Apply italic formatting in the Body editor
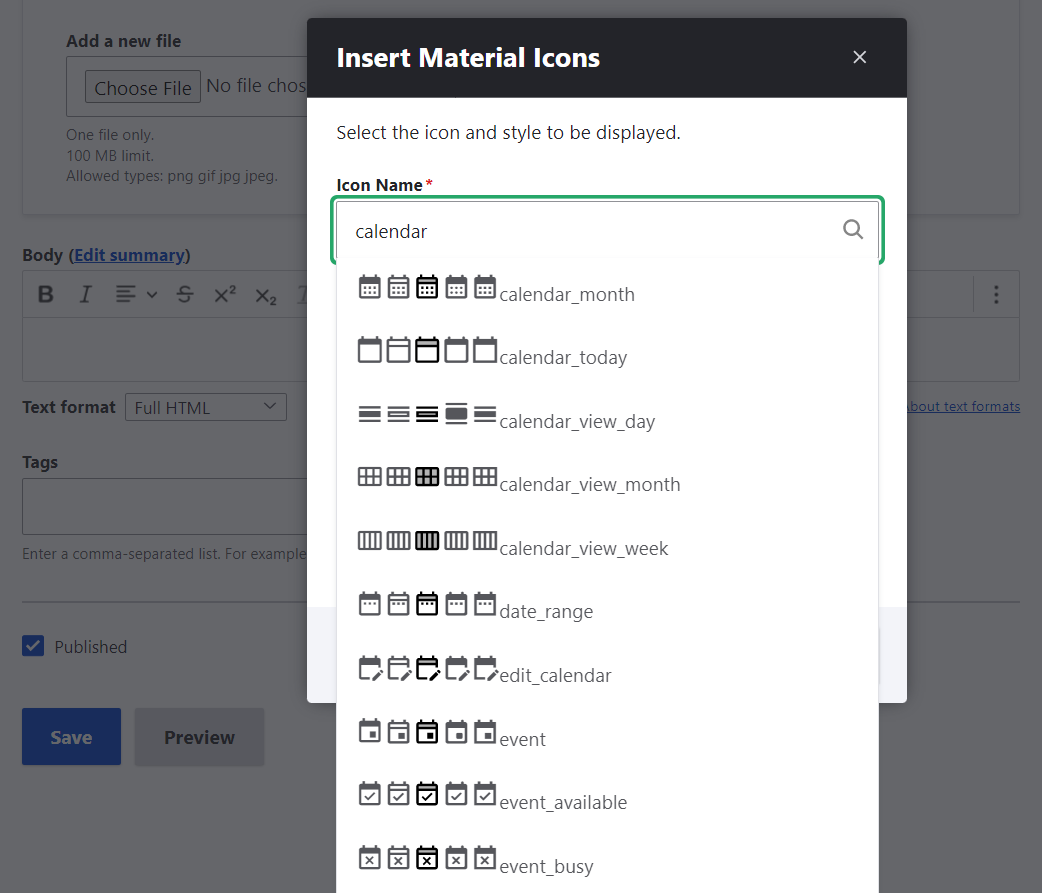The image size is (1042, 893). click(85, 294)
